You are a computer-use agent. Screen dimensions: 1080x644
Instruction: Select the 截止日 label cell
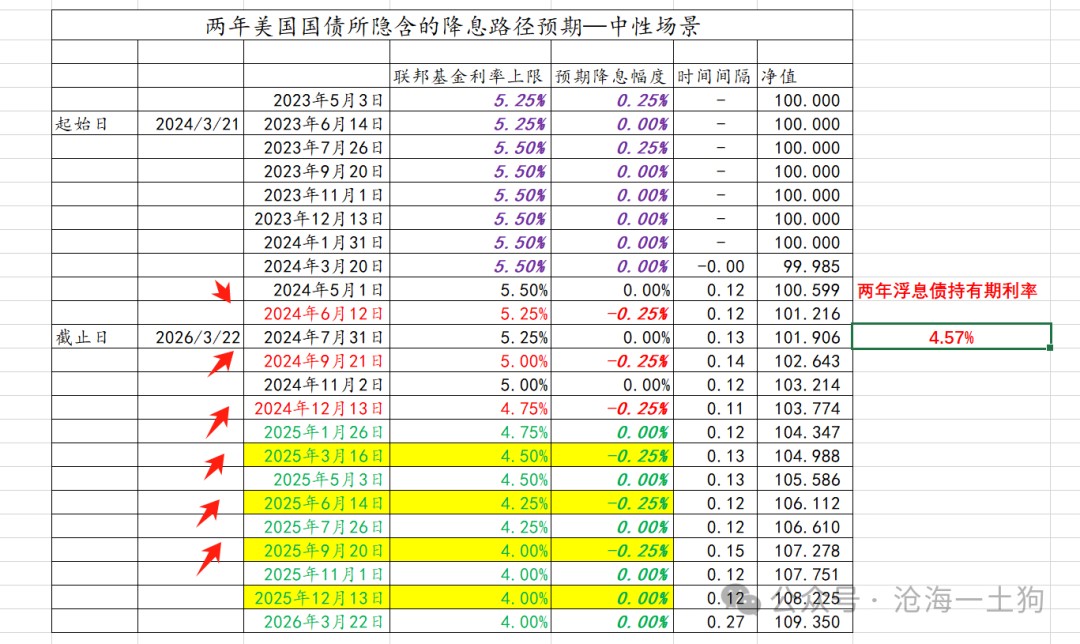95,337
